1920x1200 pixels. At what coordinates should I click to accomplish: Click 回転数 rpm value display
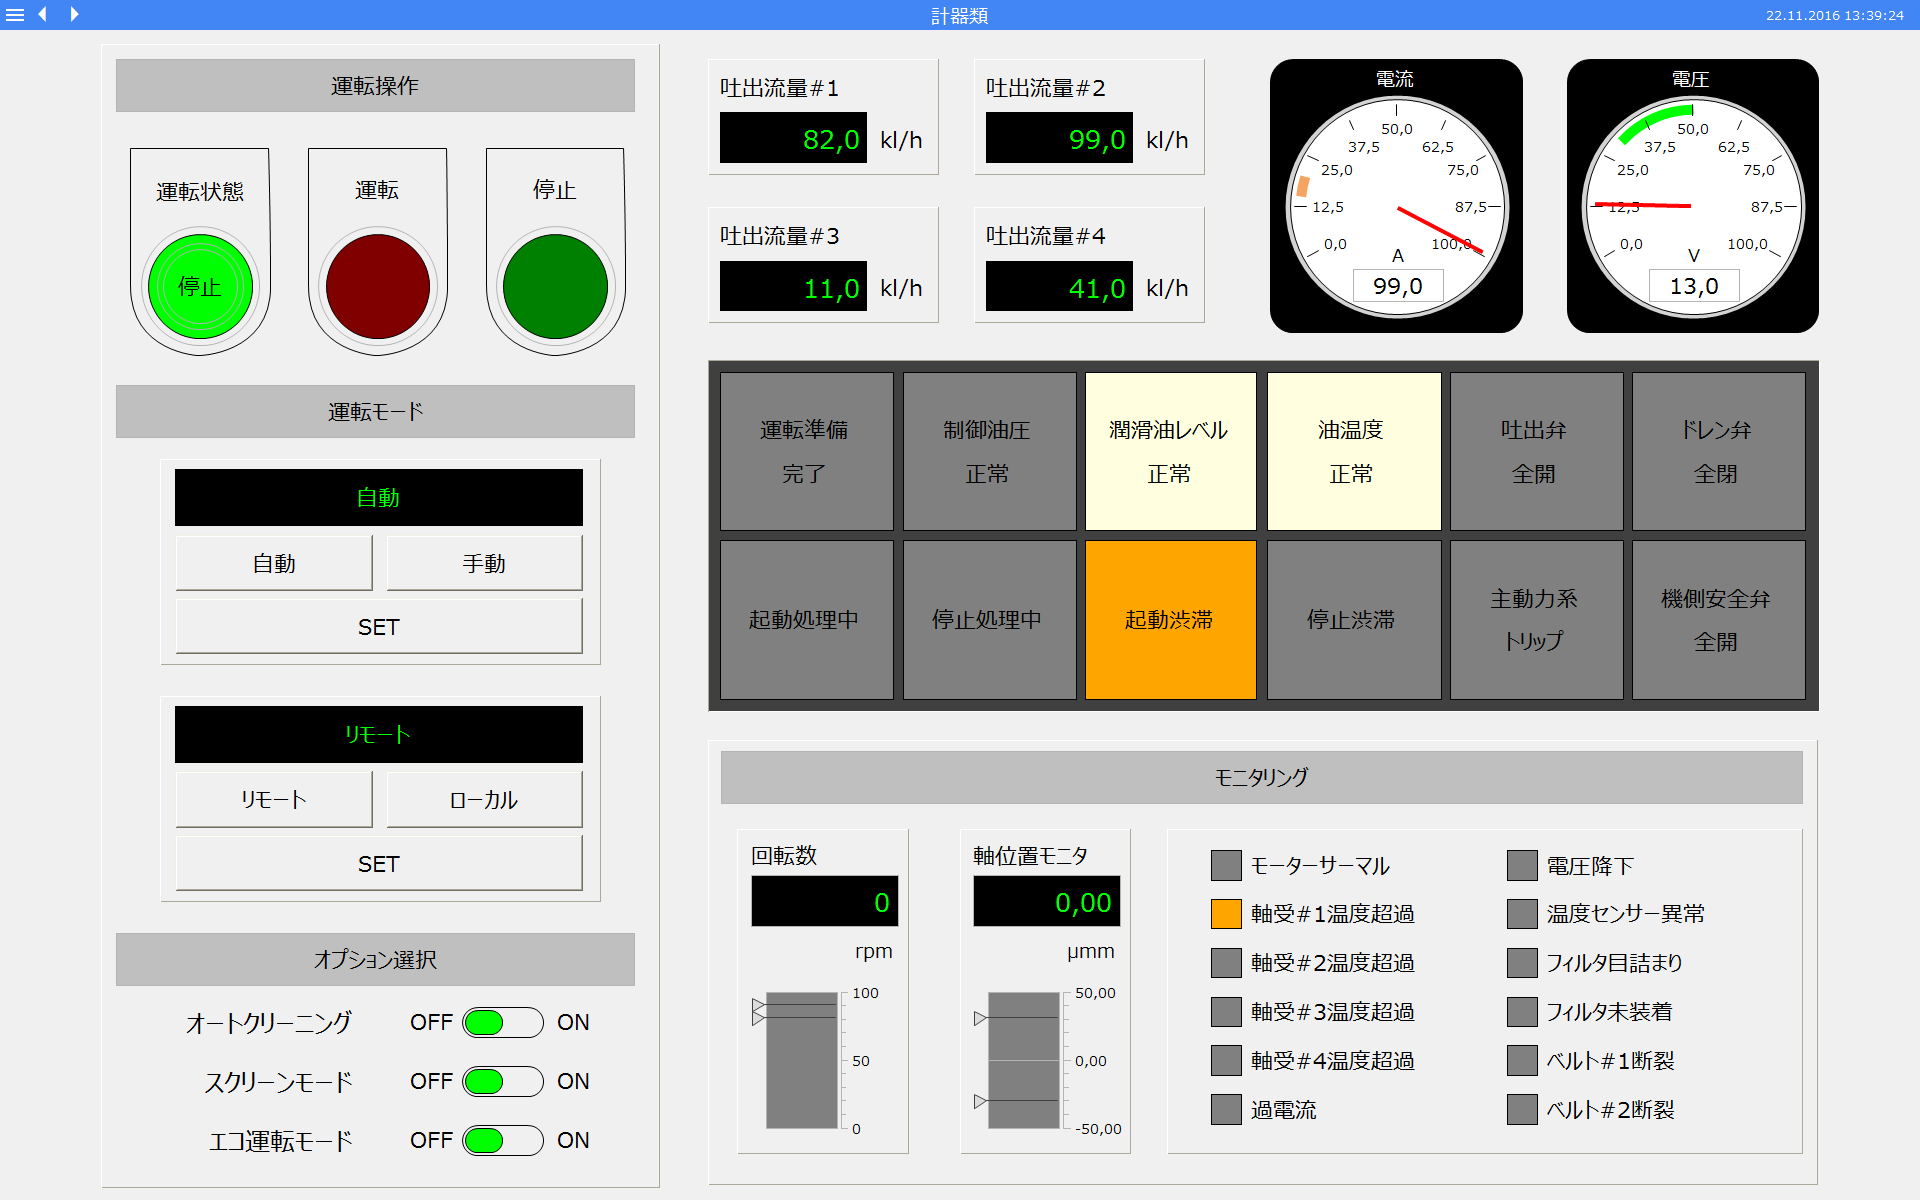[825, 902]
